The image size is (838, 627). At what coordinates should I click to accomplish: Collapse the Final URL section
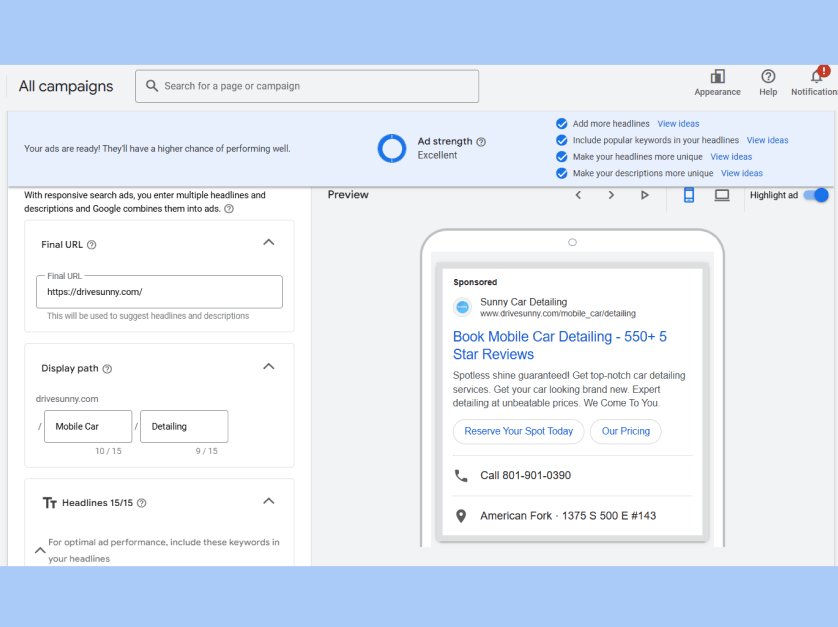pyautogui.click(x=268, y=242)
